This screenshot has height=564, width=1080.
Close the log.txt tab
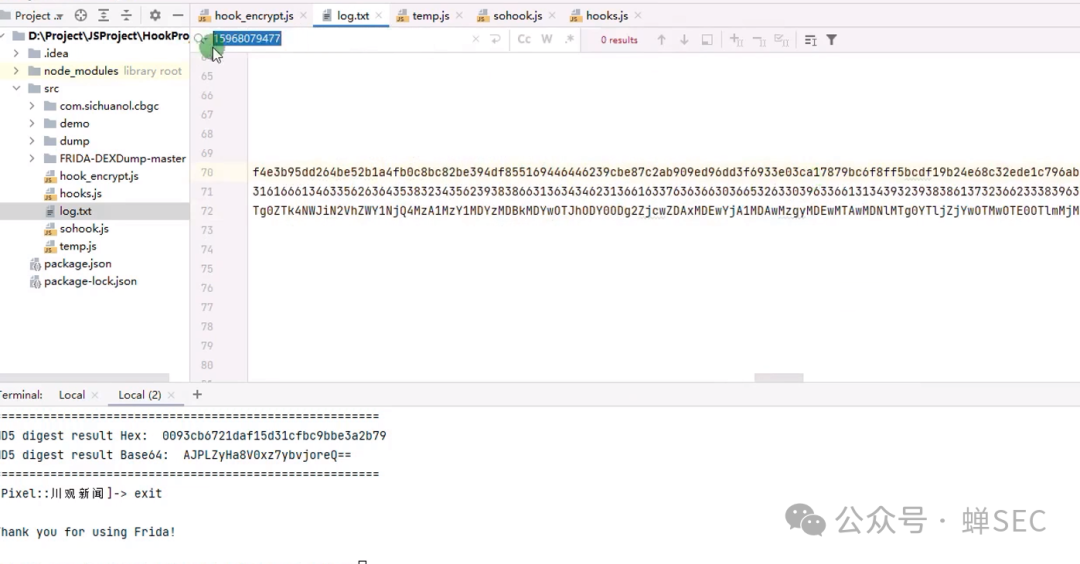pyautogui.click(x=378, y=15)
